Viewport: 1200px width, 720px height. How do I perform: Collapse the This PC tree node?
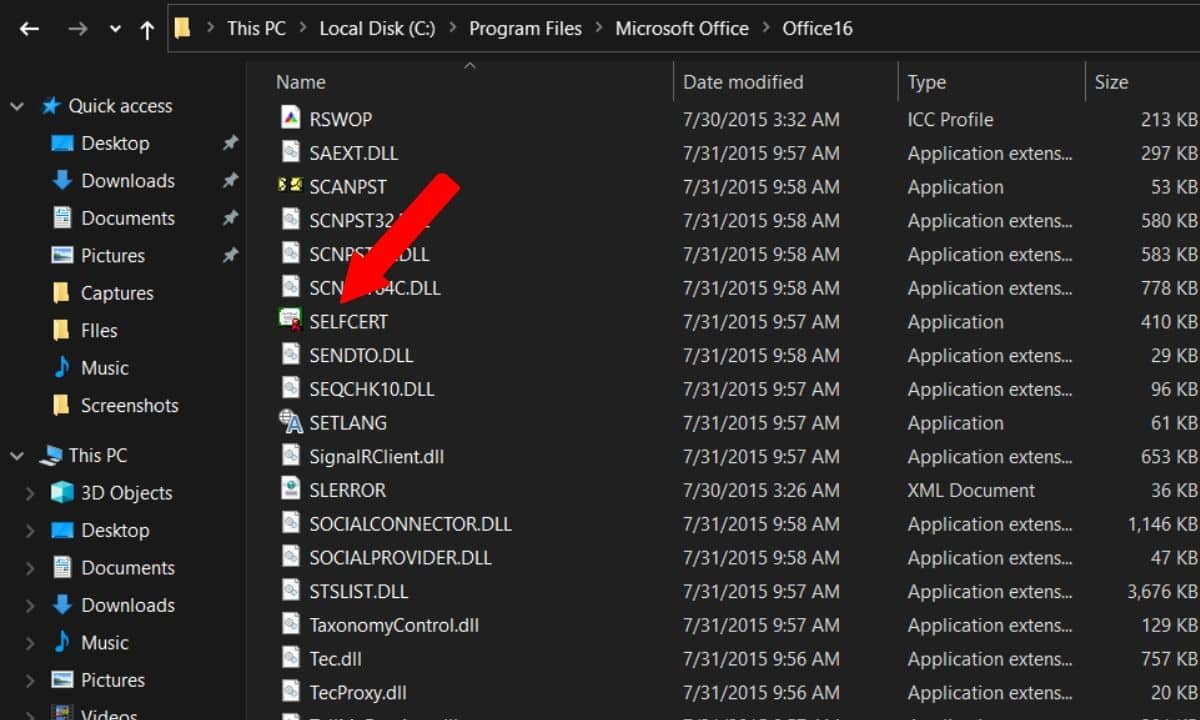17,456
